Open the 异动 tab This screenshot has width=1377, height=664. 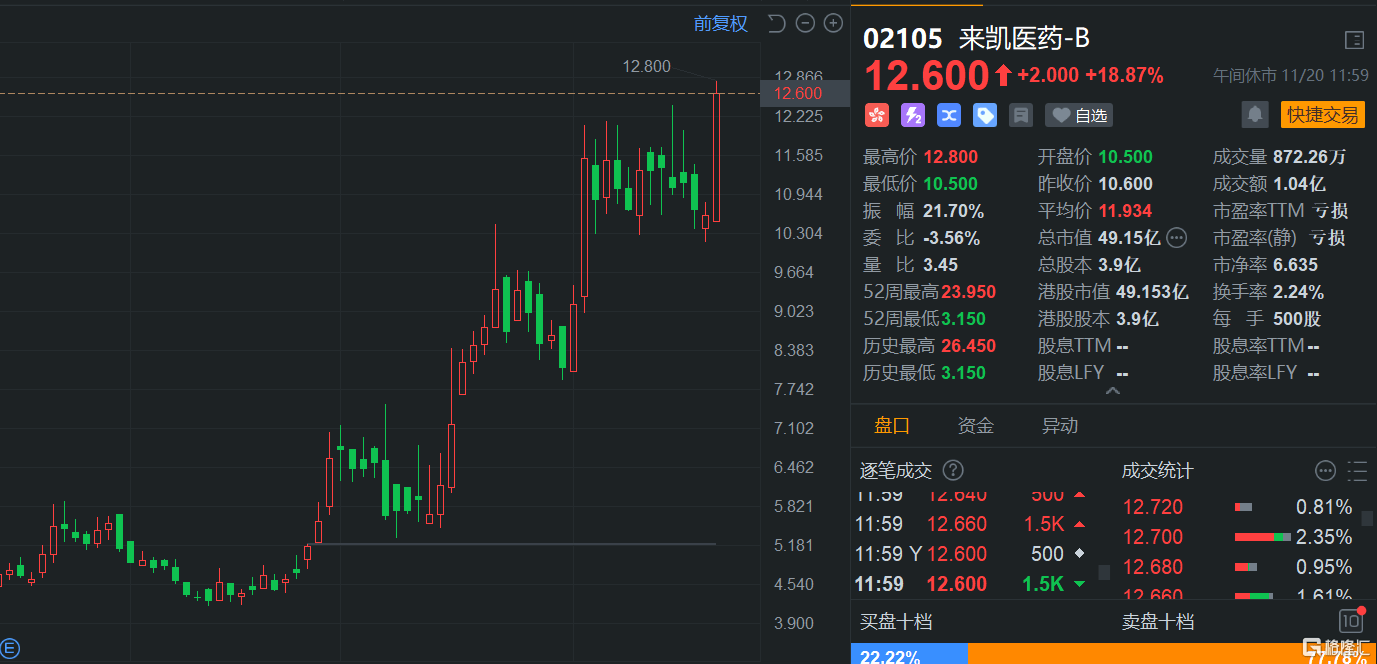coord(1059,425)
